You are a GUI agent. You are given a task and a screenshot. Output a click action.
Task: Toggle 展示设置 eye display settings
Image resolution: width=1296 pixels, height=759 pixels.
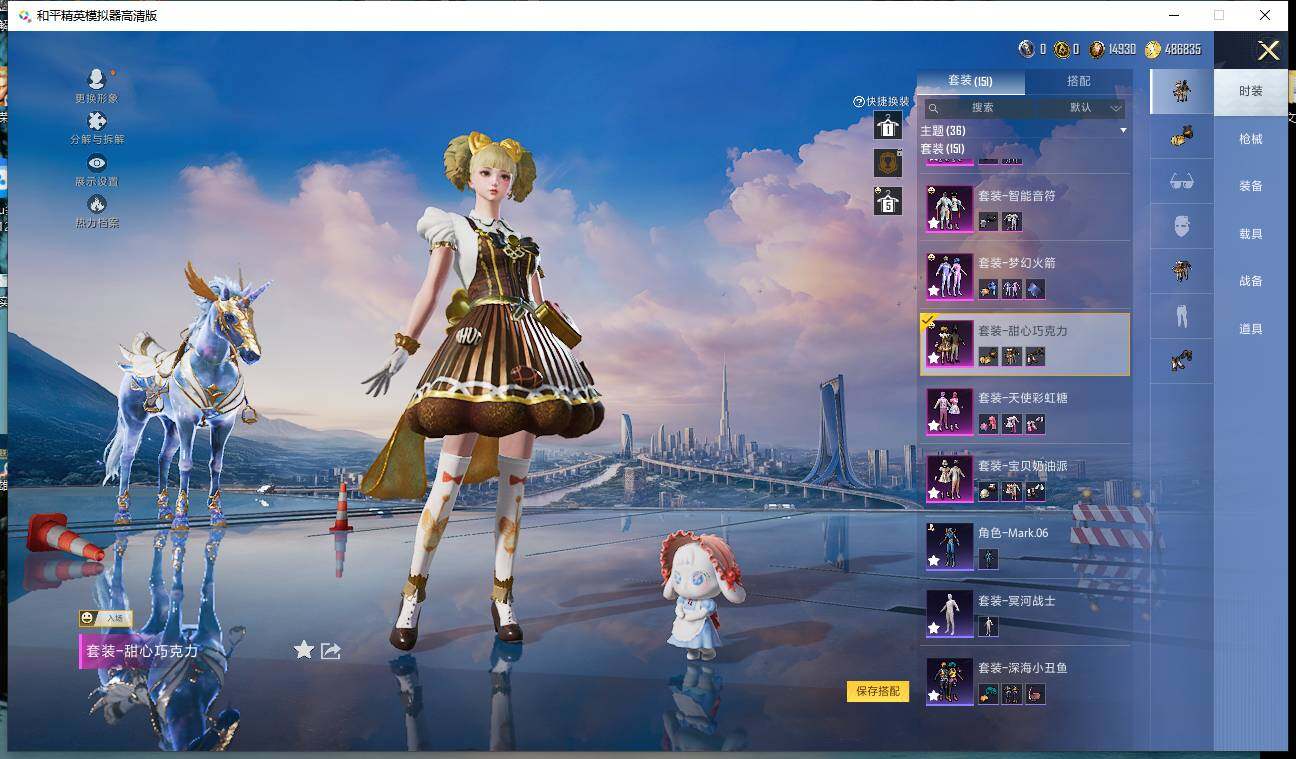point(97,164)
